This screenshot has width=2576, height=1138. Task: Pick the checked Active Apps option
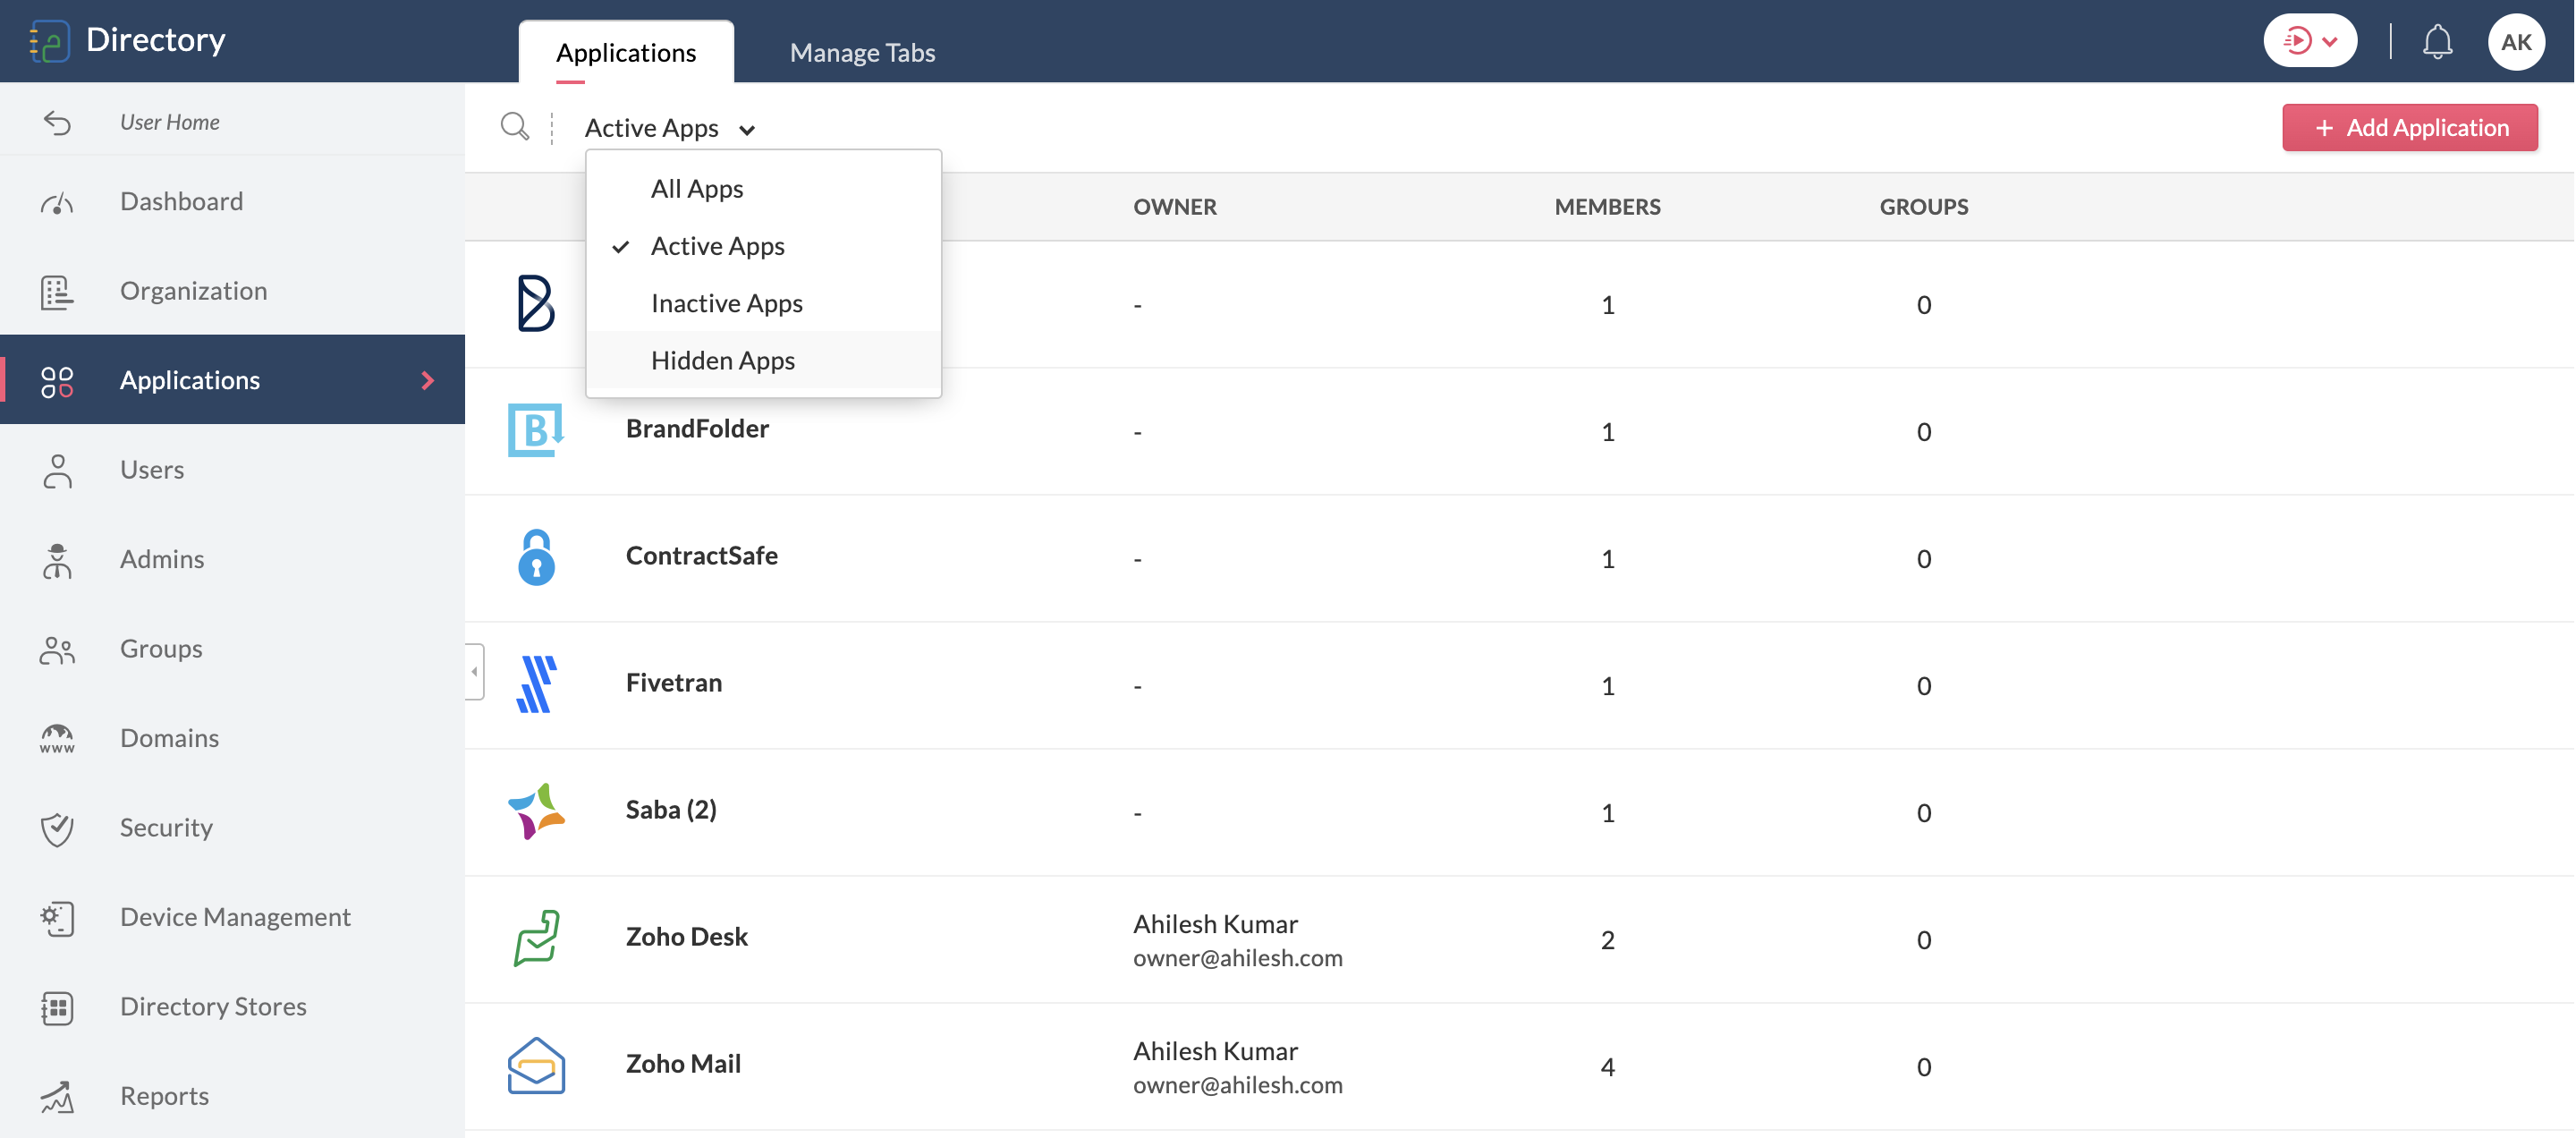[x=717, y=246]
